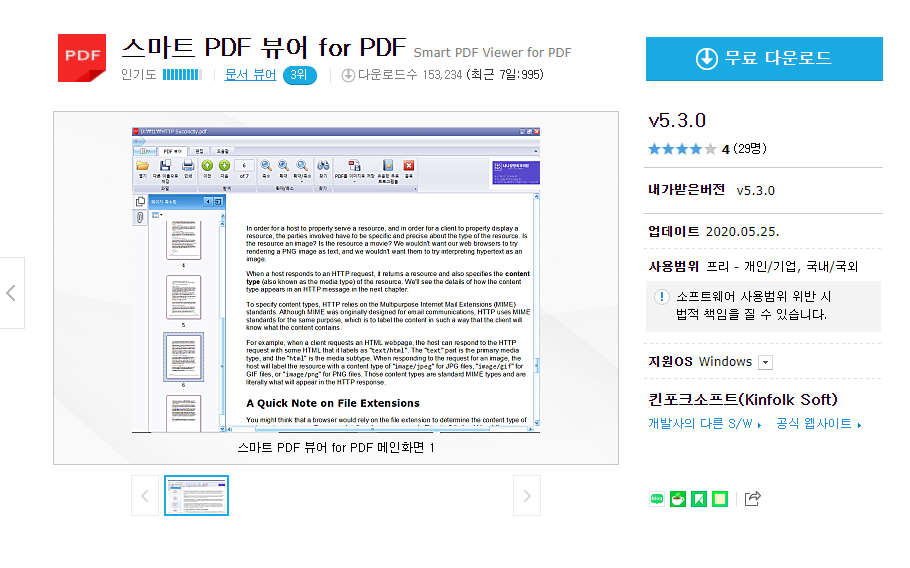Viewport: 910px width, 568px height.
Task: Select page 6 thumbnail in preview sidebar
Action: pyautogui.click(x=183, y=356)
